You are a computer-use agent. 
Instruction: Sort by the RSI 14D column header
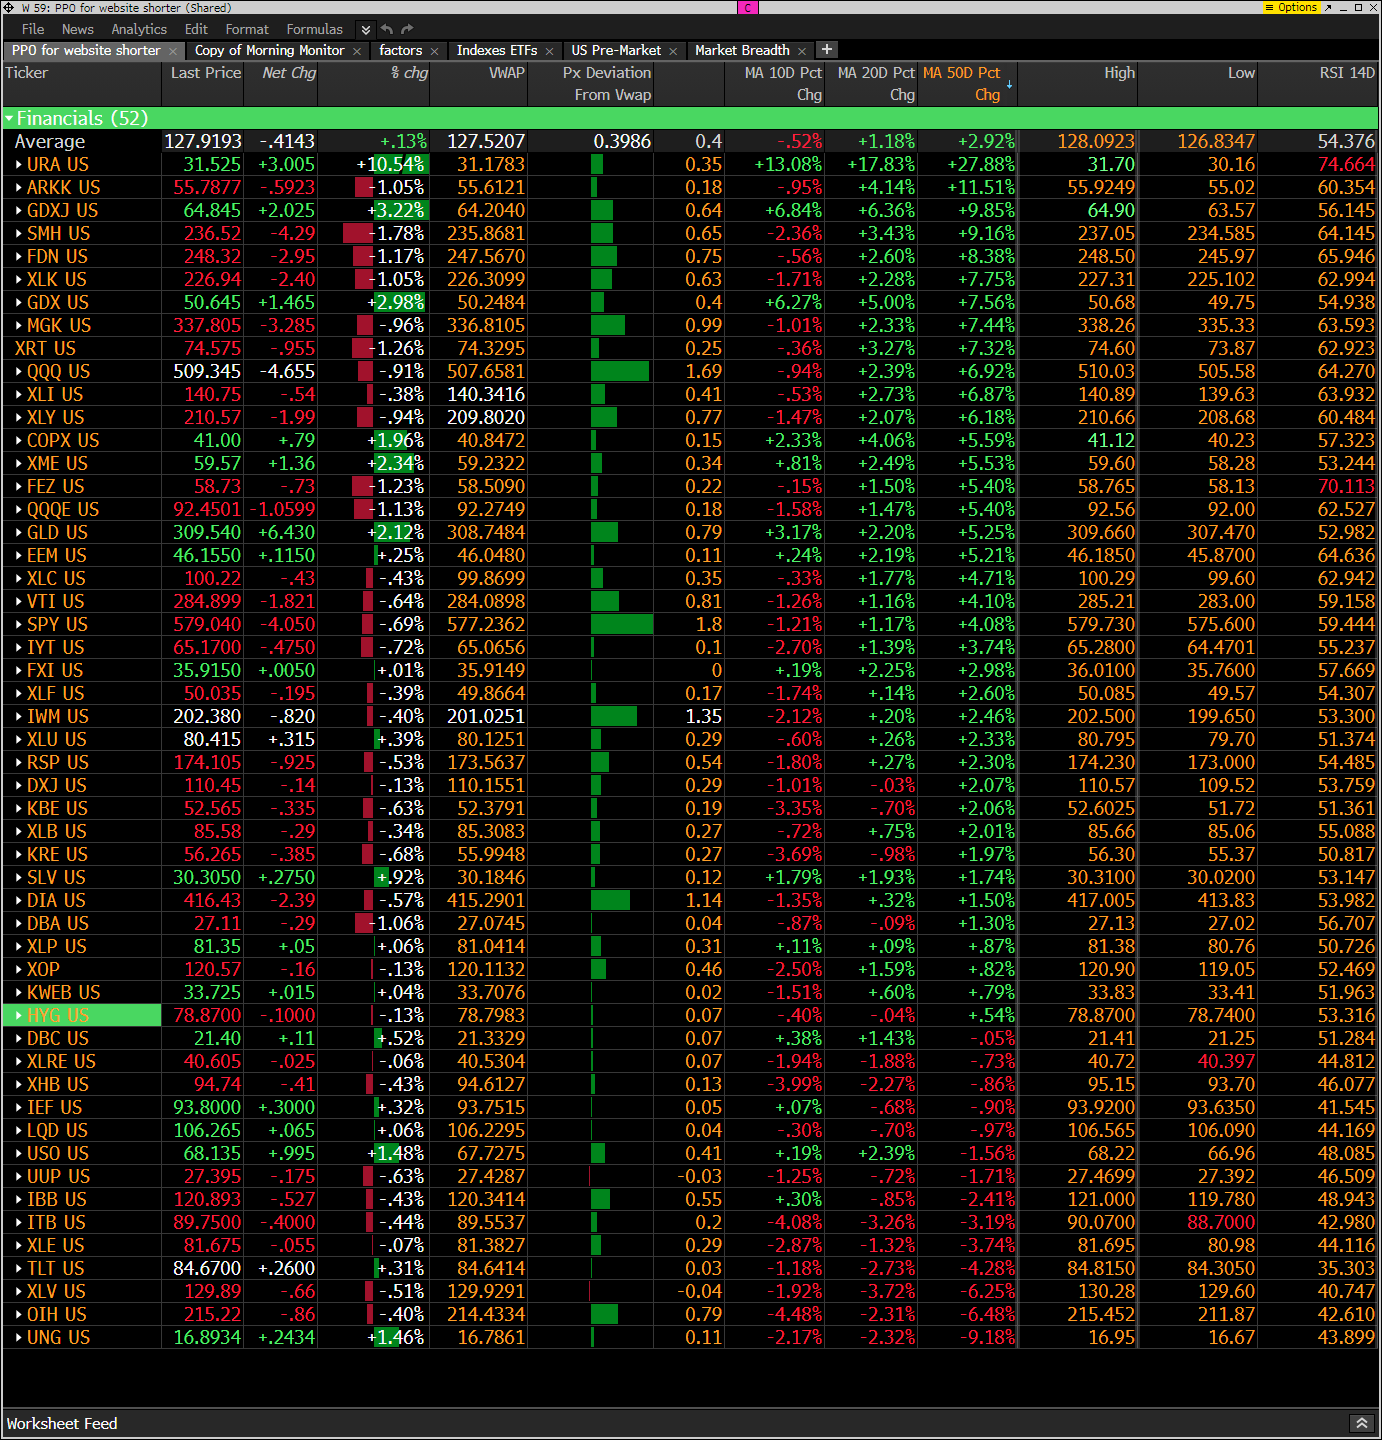pyautogui.click(x=1318, y=84)
